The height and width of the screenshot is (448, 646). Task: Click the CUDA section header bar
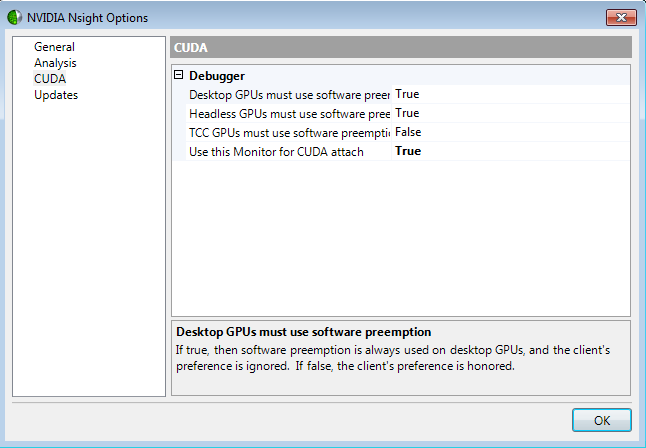tap(400, 47)
